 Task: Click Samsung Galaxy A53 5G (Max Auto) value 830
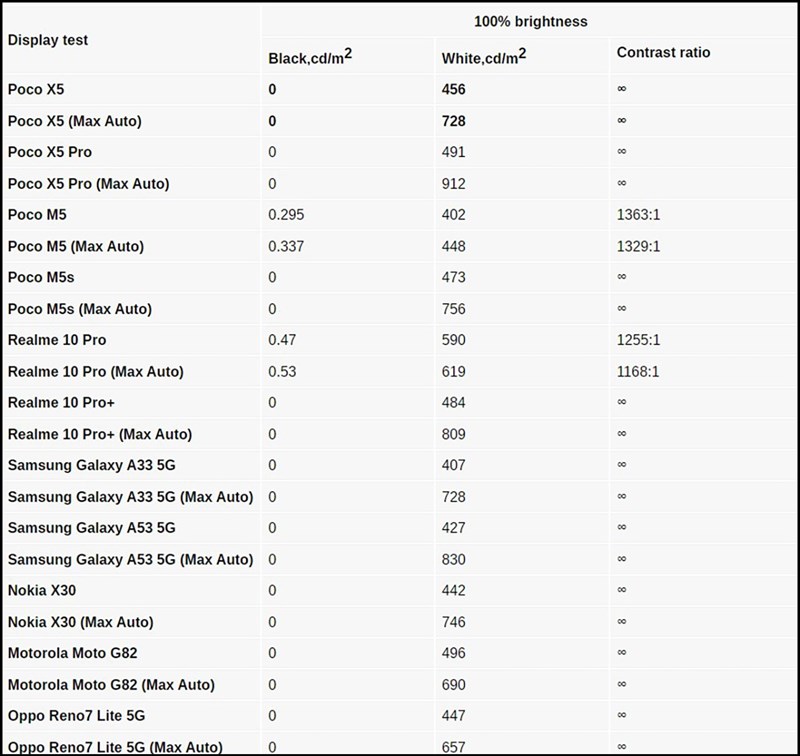click(454, 560)
